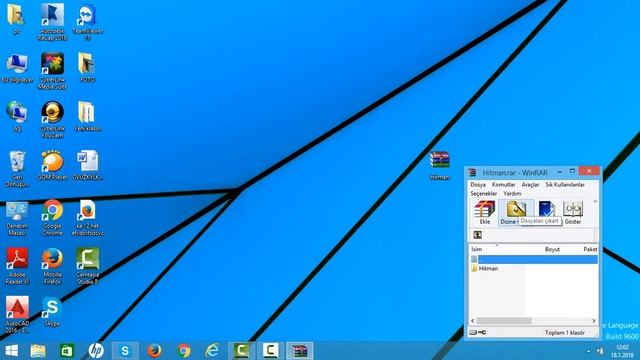Switch to WinRAR from the taskbar
This screenshot has width=640, height=360.
pyautogui.click(x=300, y=351)
